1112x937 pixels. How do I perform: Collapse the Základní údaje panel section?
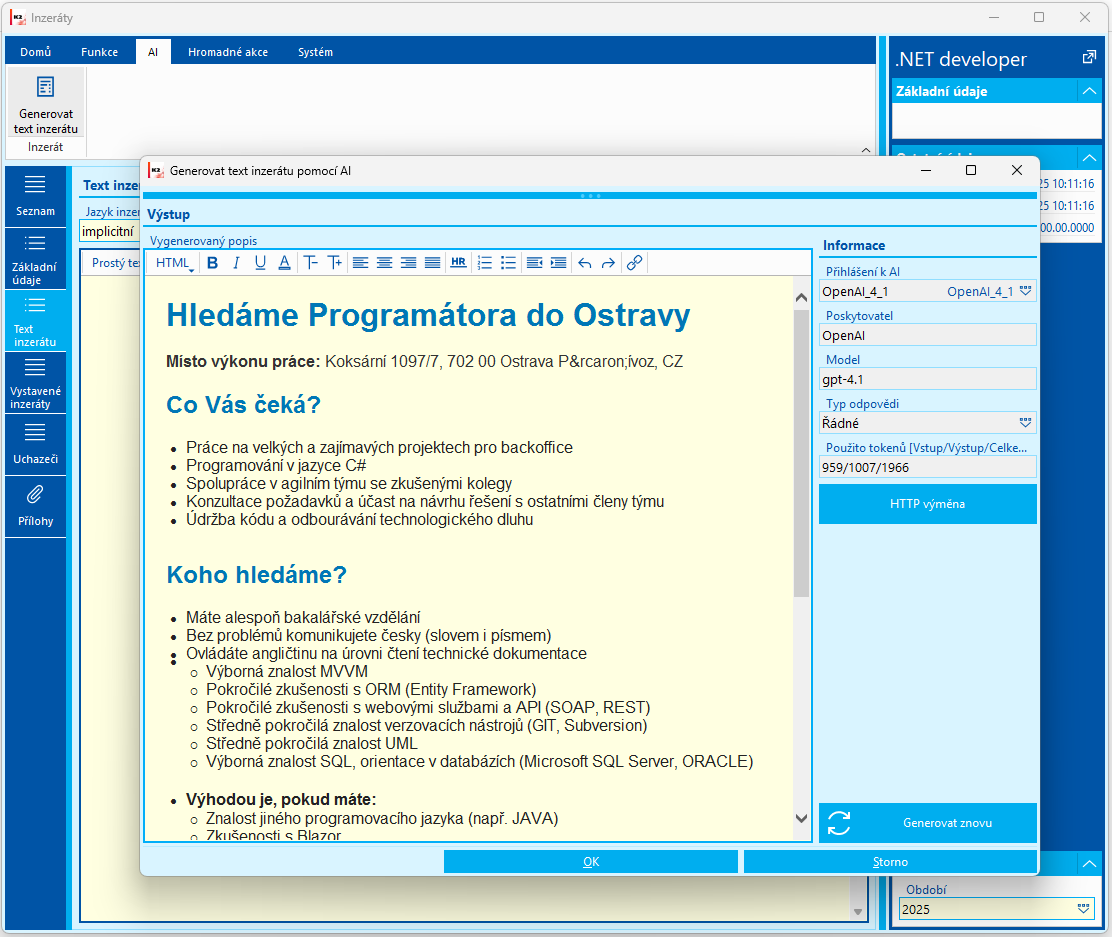click(x=1089, y=91)
